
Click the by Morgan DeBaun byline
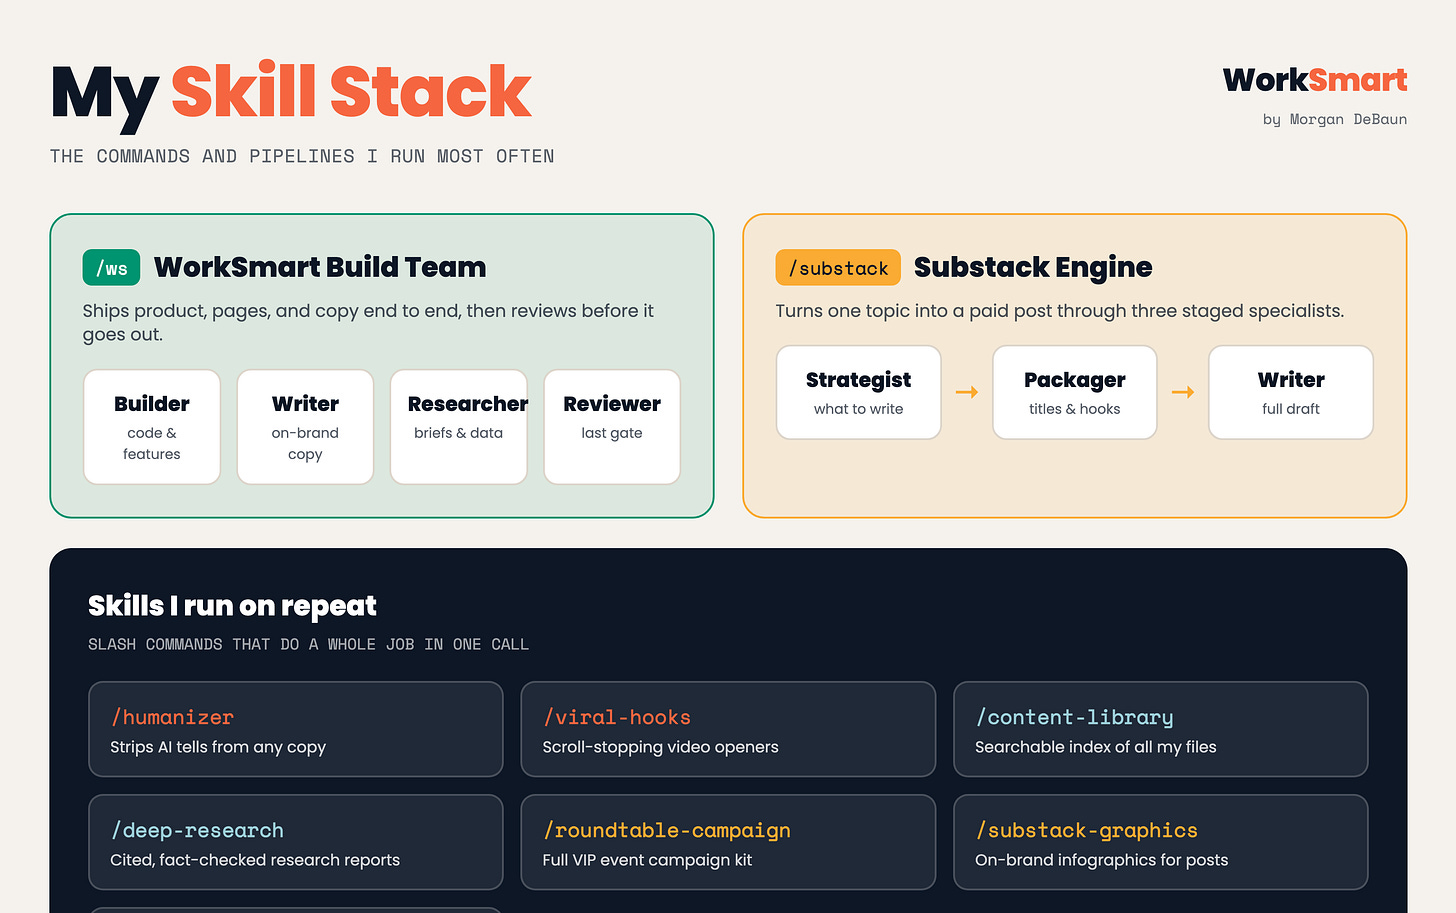[x=1335, y=119]
